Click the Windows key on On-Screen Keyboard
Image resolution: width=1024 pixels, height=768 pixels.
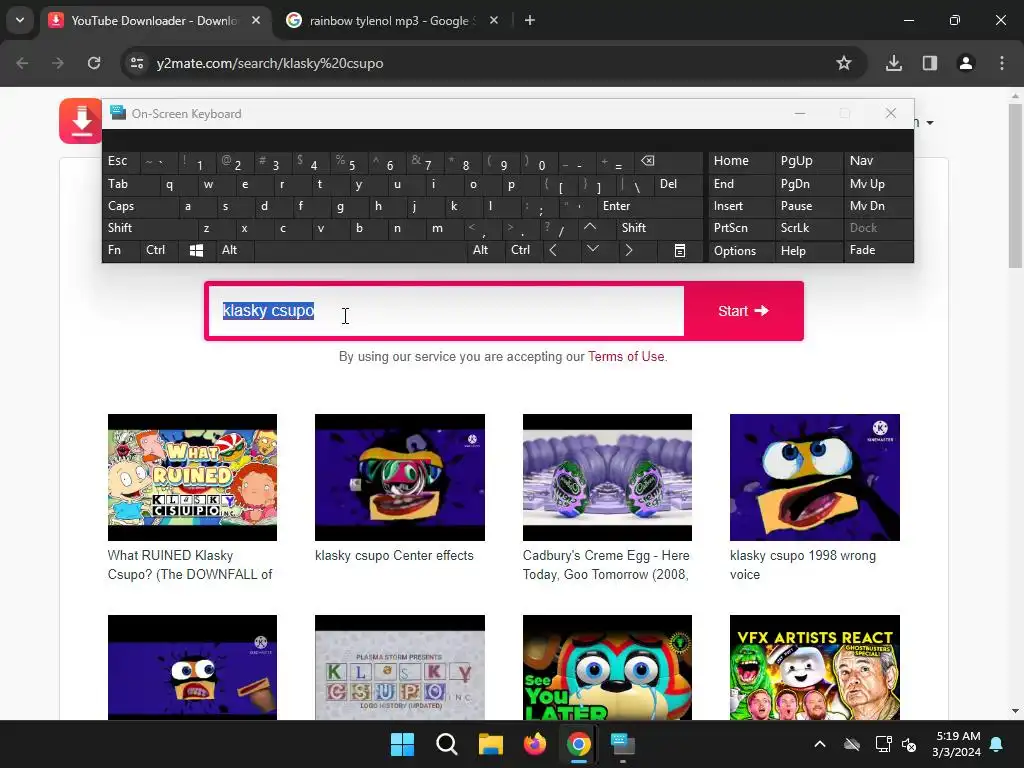pos(196,251)
